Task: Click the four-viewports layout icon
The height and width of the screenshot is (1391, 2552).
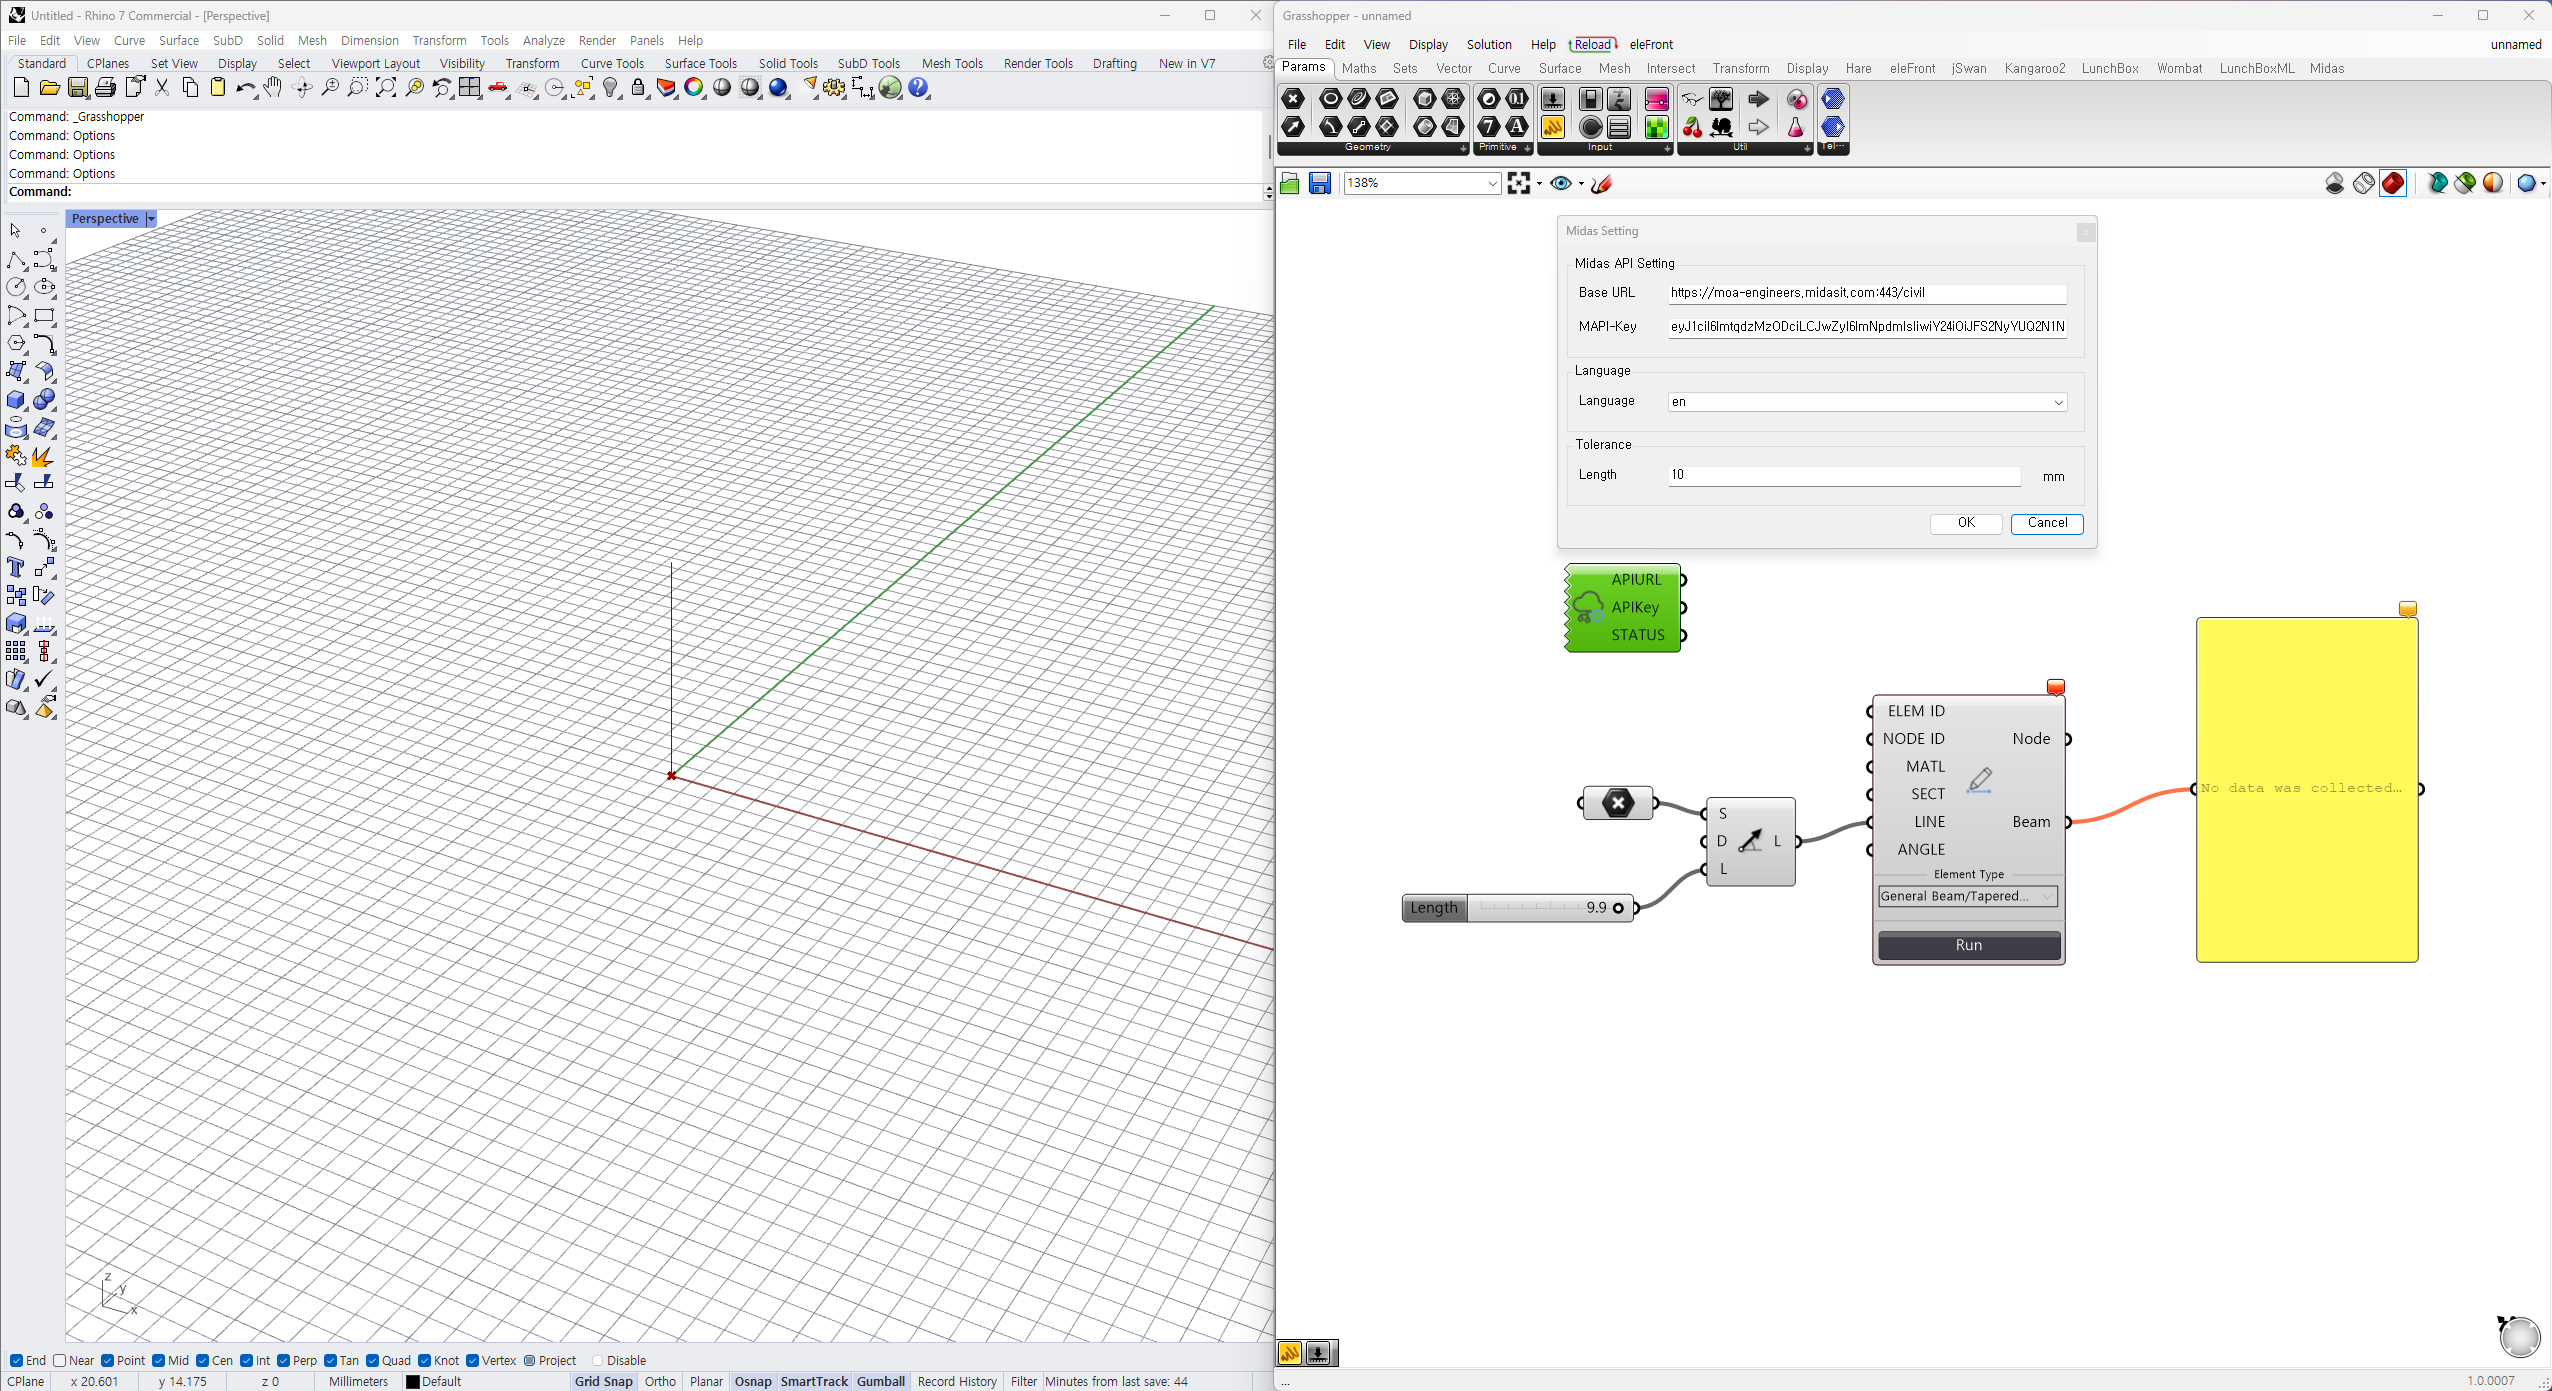Action: 470,88
